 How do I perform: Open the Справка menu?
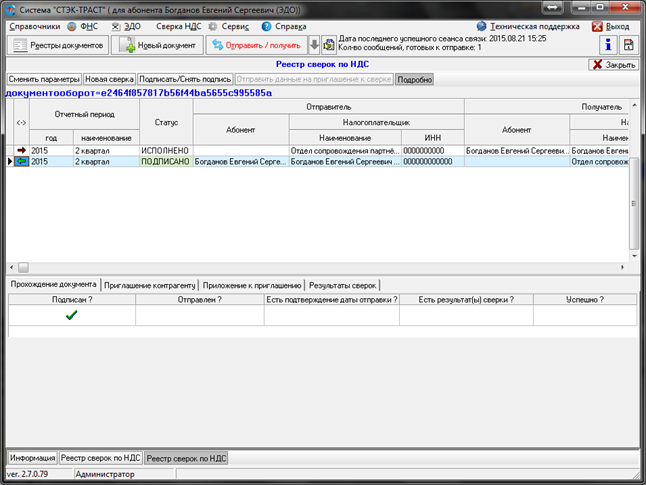tap(290, 26)
